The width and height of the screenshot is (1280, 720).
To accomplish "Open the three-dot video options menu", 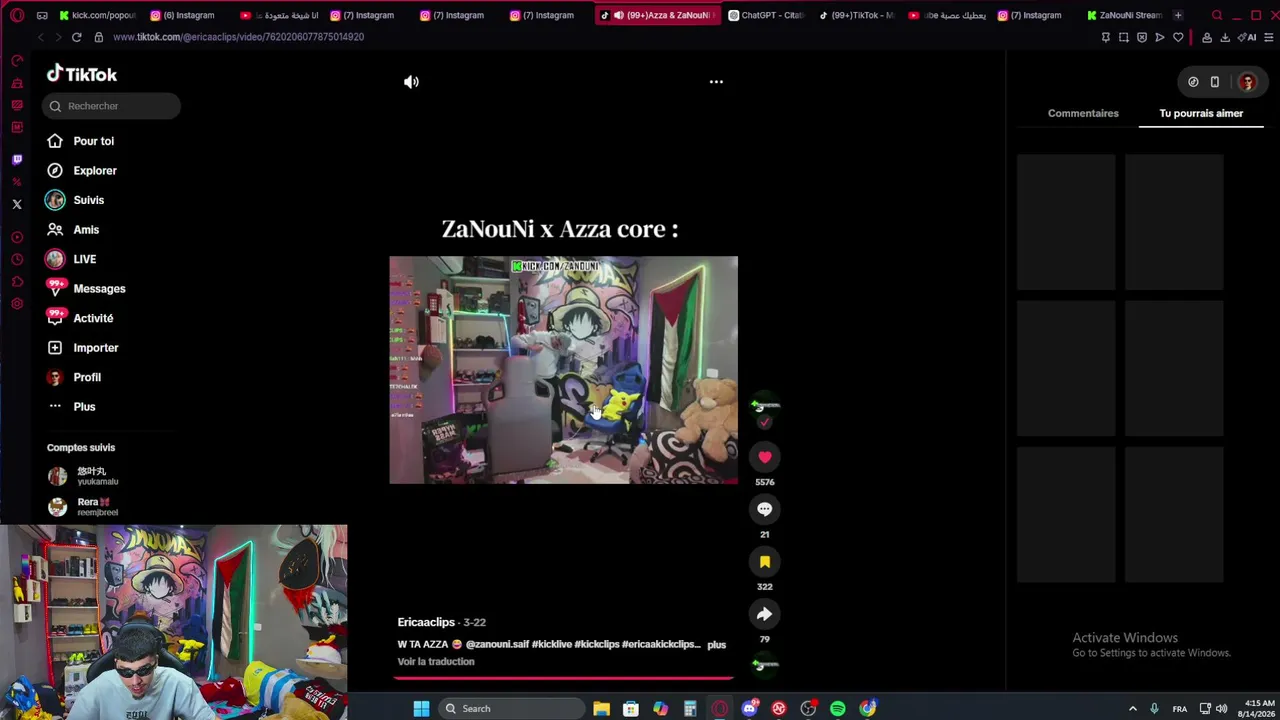I will [716, 82].
